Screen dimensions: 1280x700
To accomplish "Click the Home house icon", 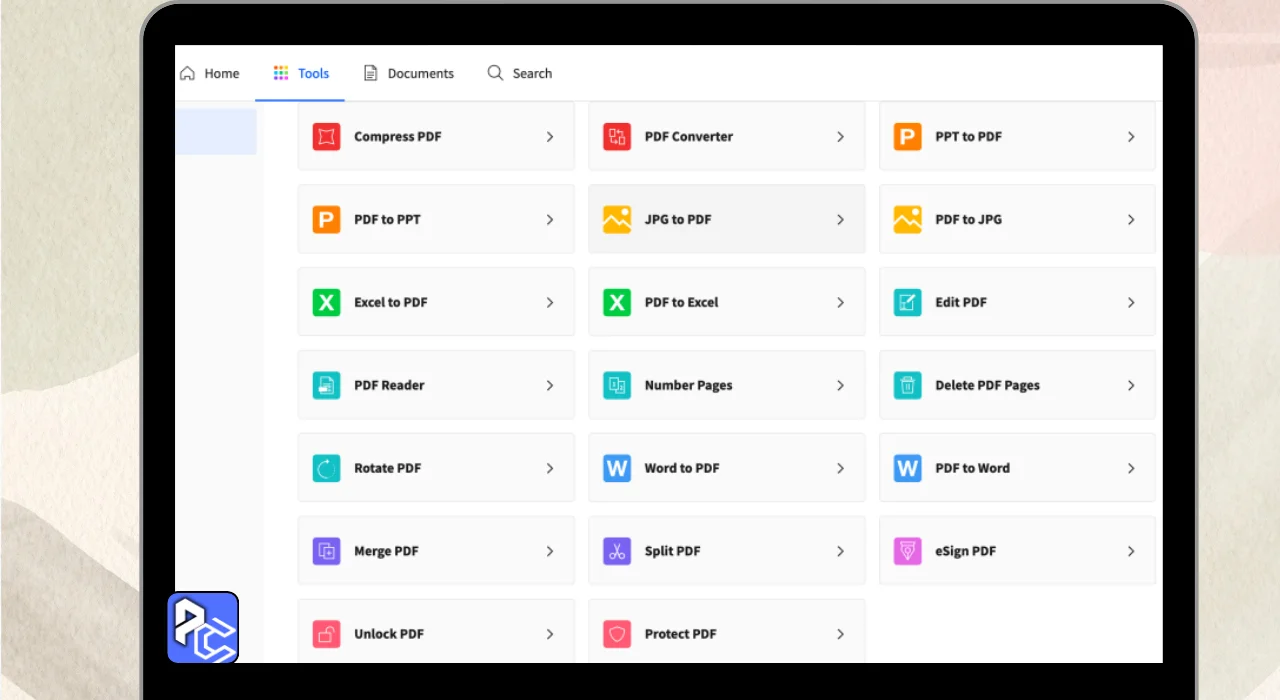I will (x=187, y=73).
